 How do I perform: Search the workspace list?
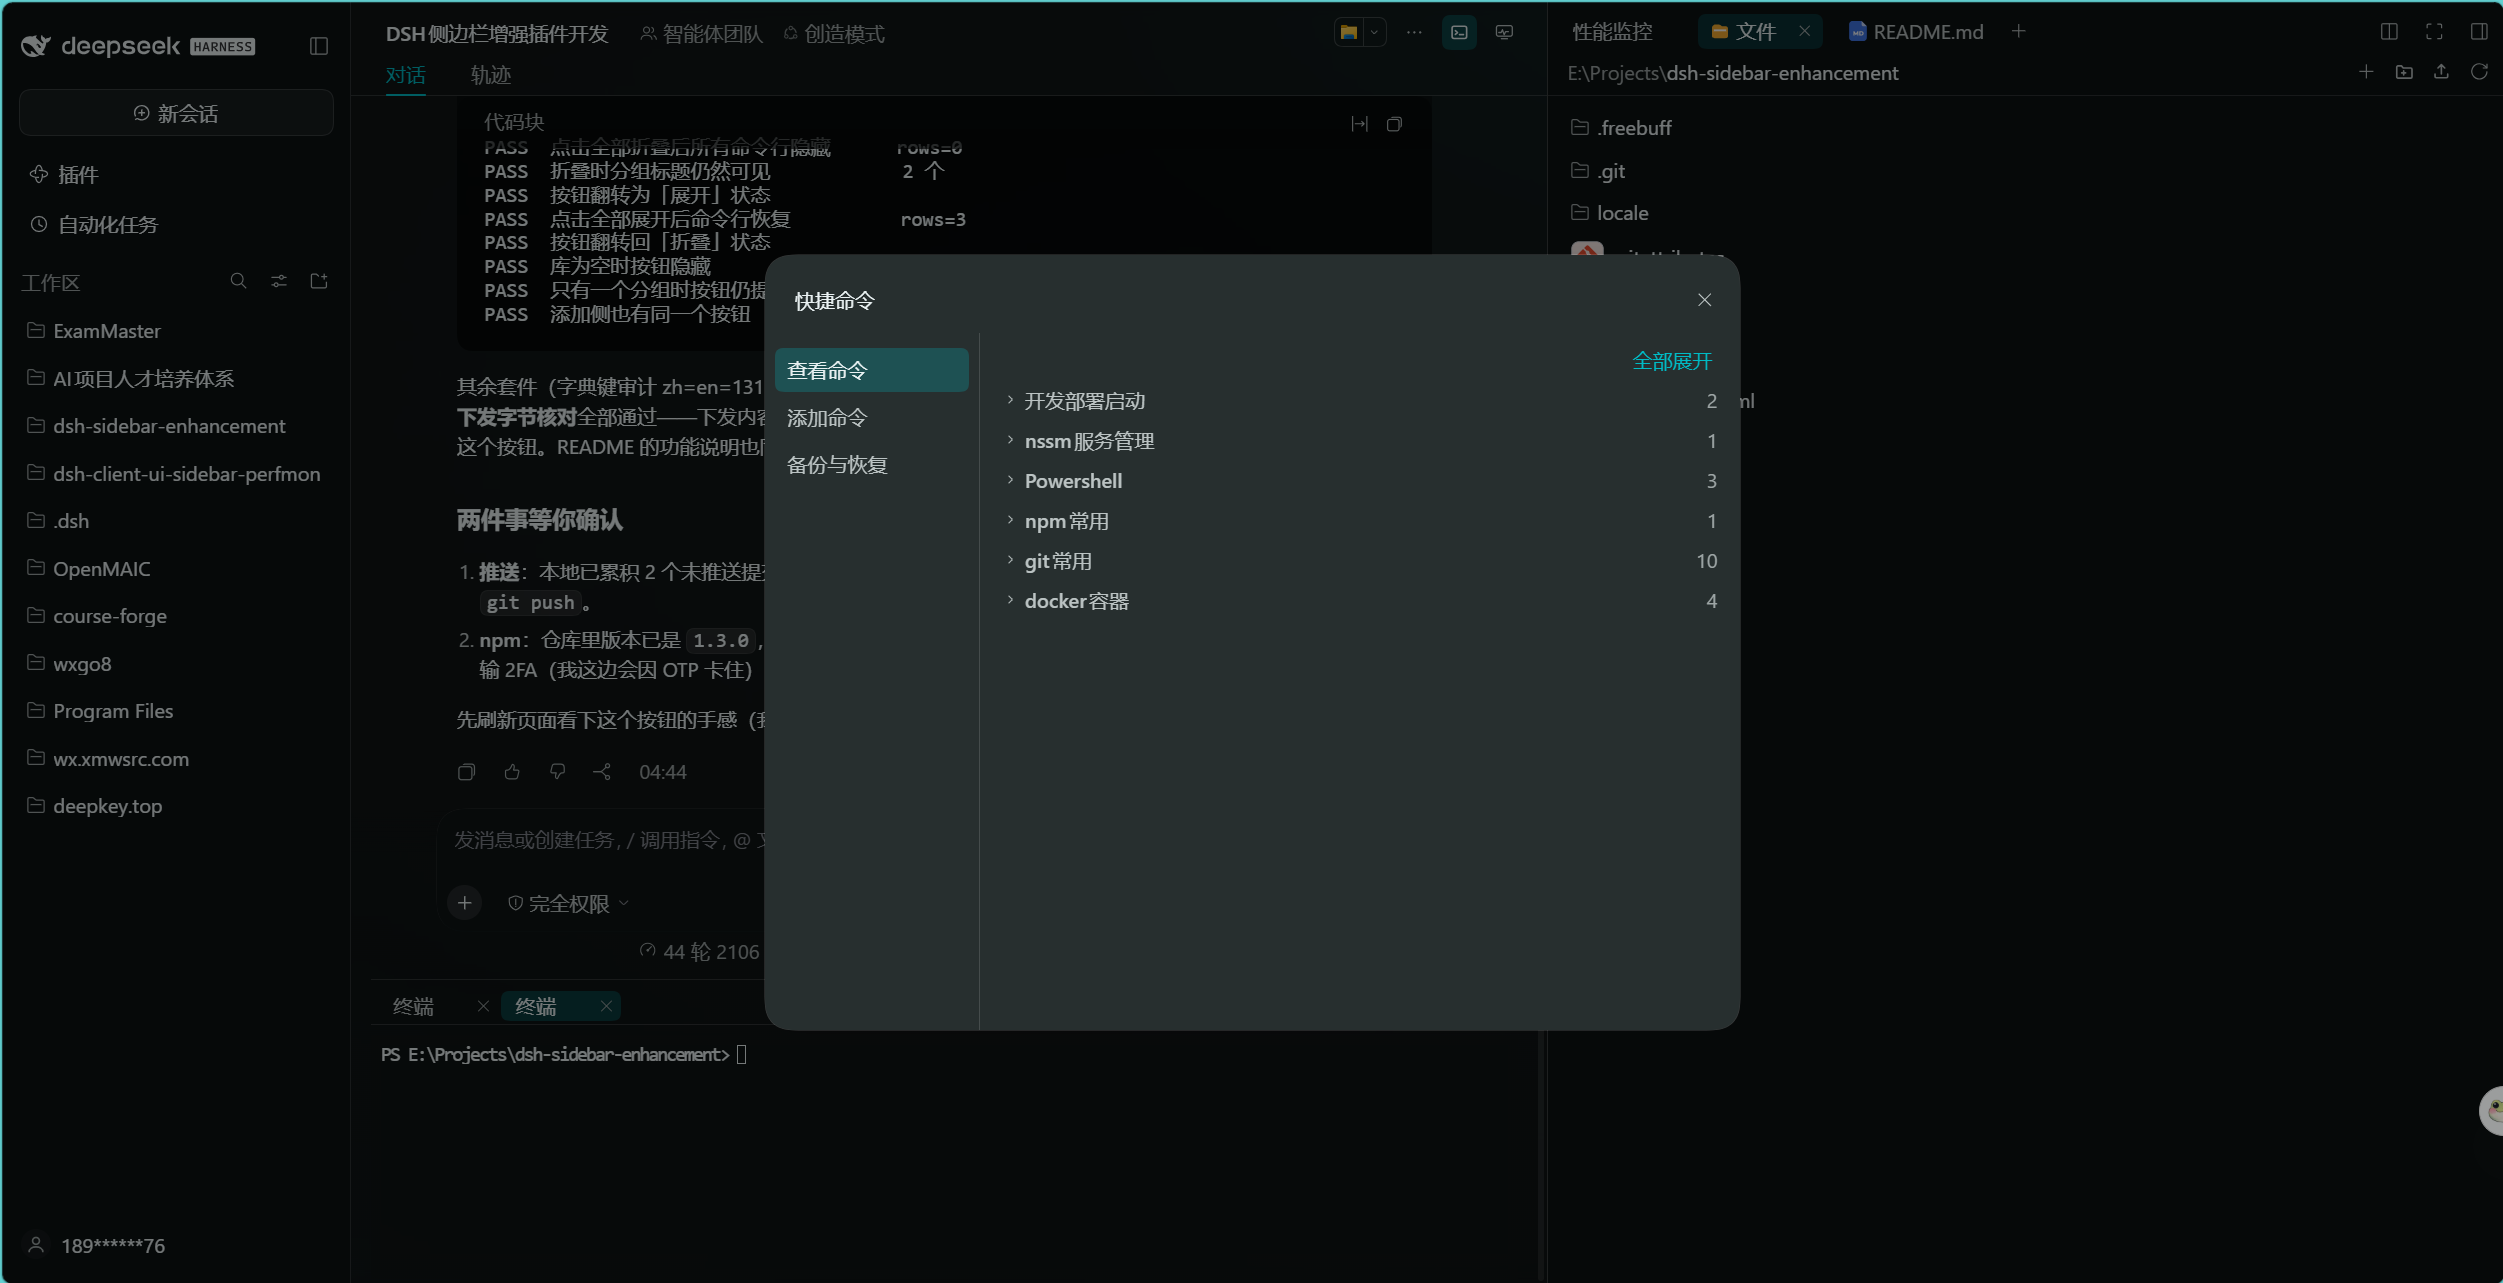[238, 281]
